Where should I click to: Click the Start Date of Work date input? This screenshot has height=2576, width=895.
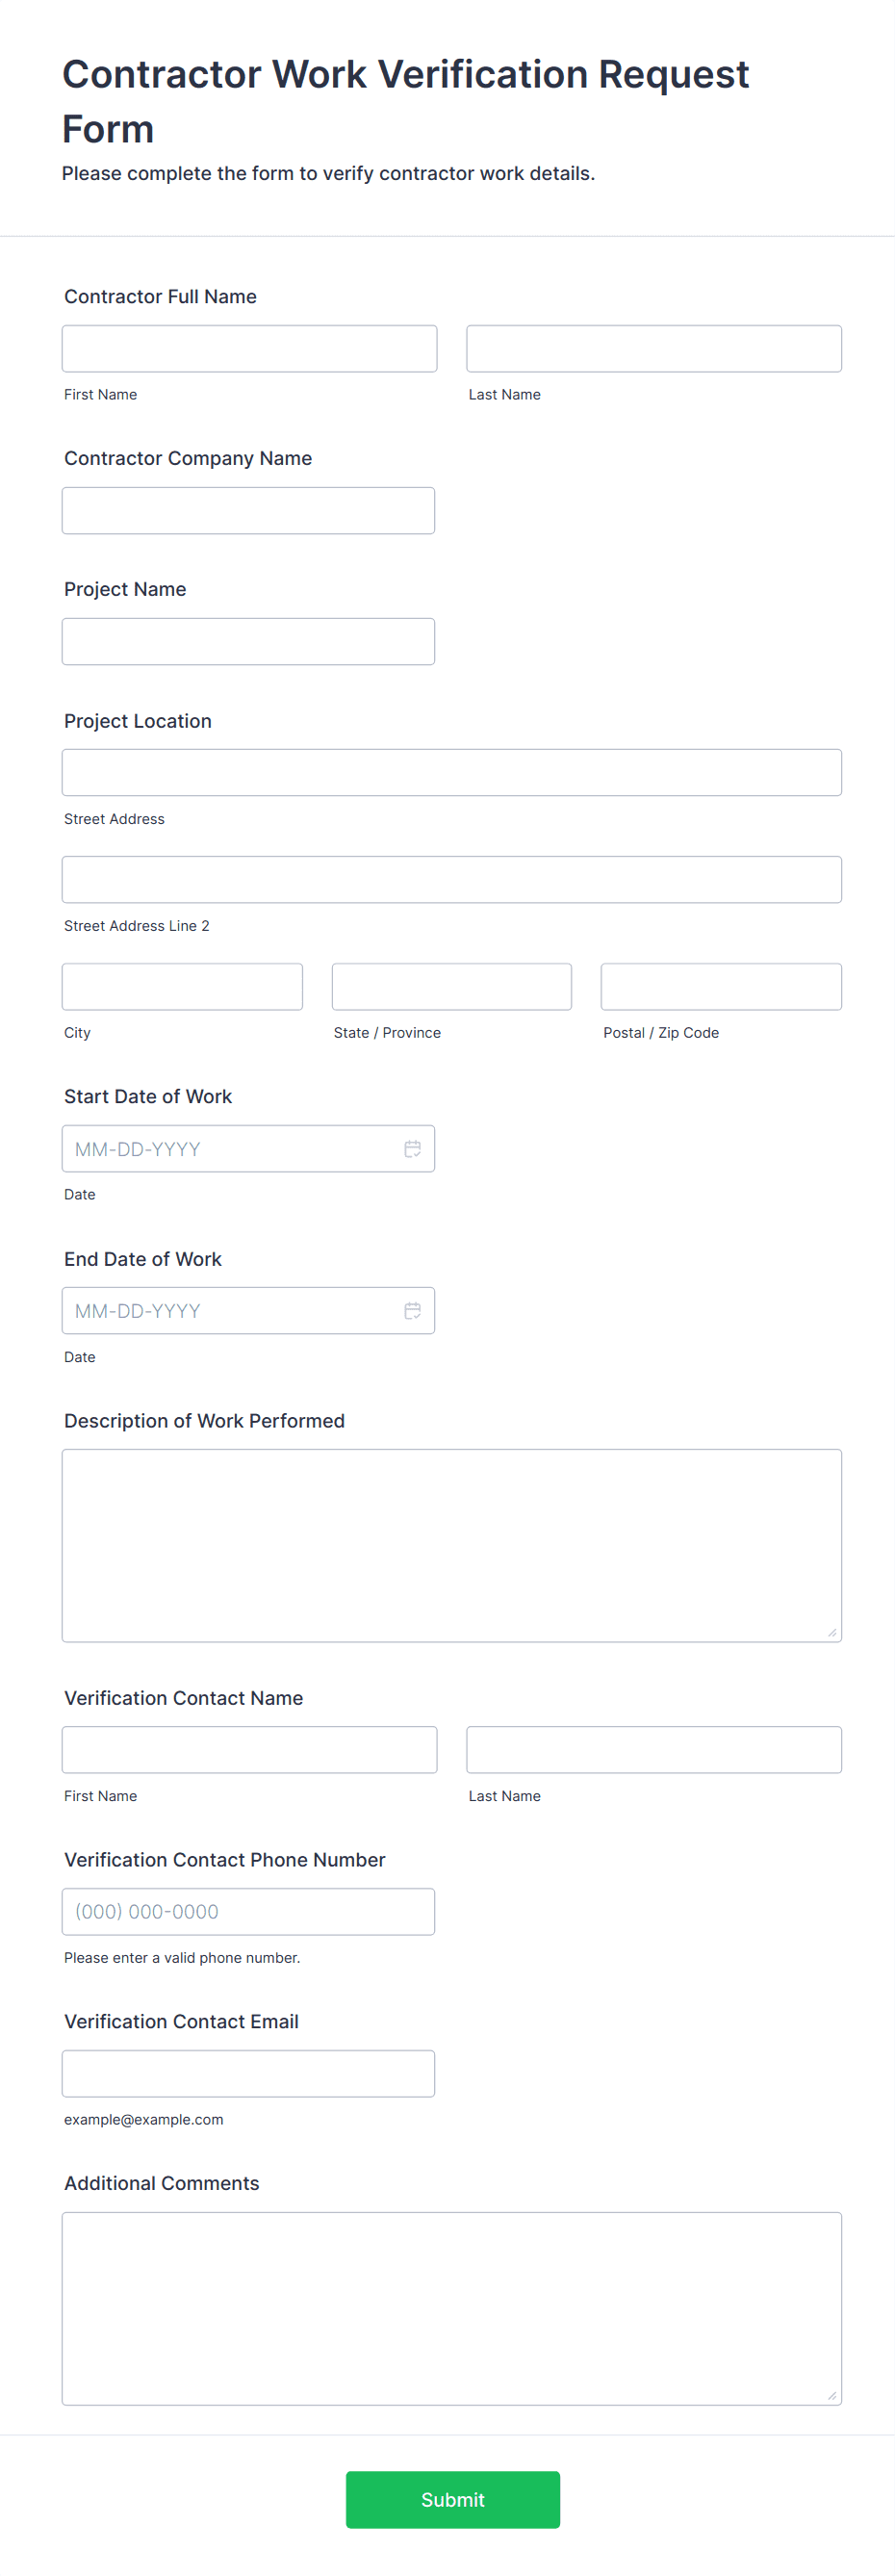248,1149
